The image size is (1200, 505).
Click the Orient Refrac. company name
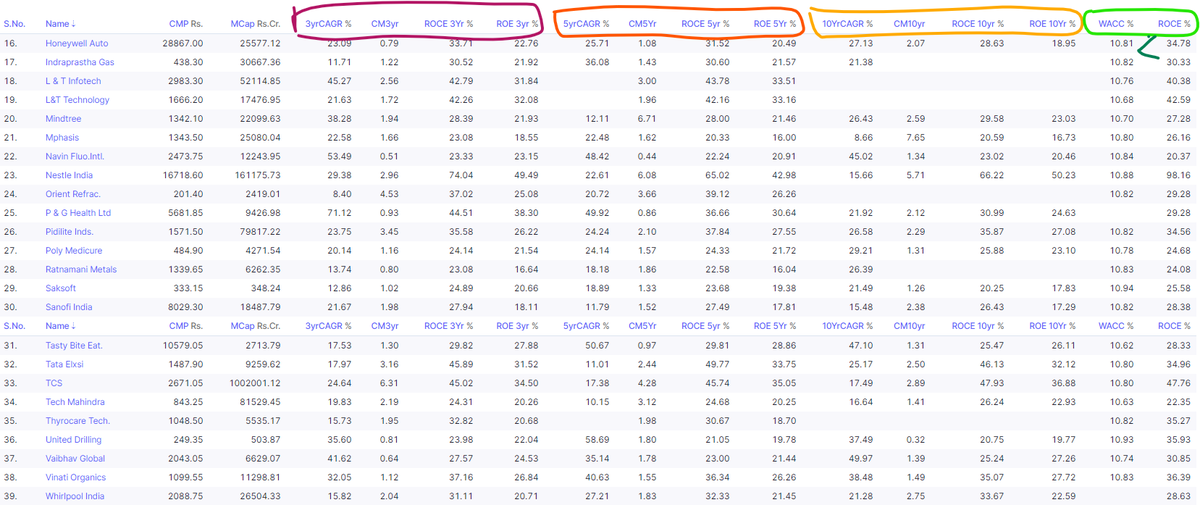coord(73,194)
